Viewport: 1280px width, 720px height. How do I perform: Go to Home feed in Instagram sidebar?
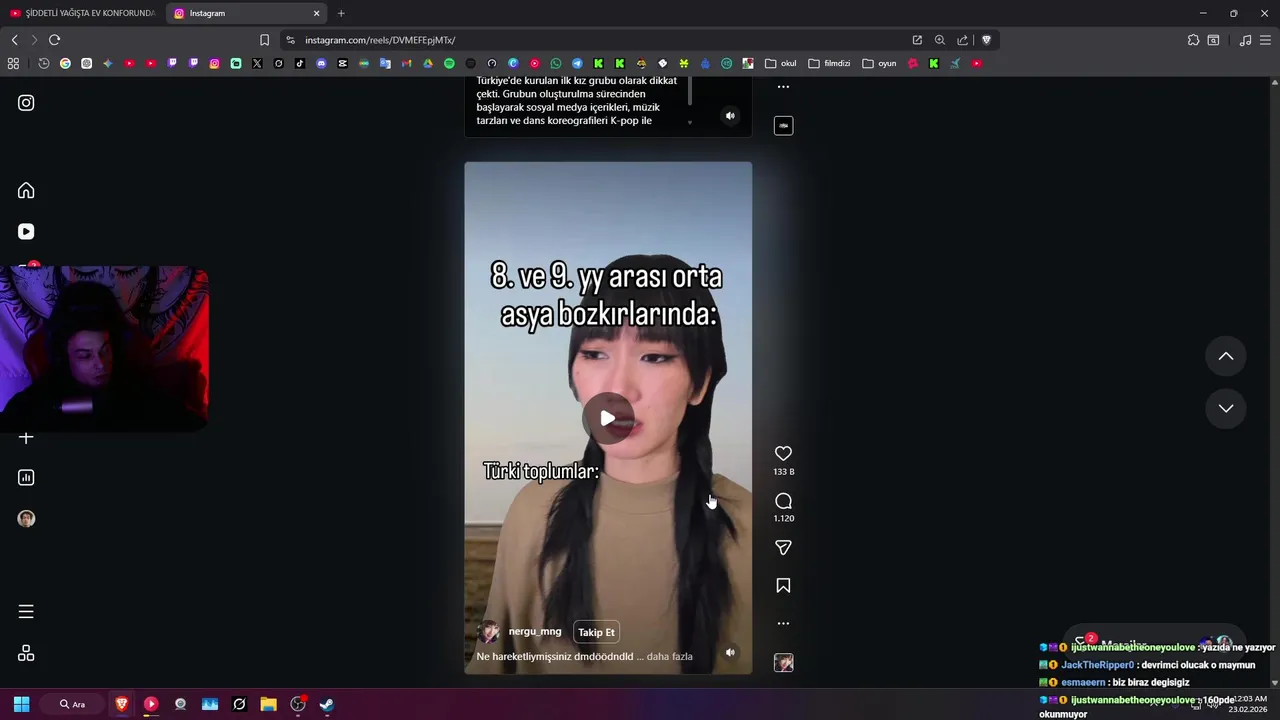pyautogui.click(x=26, y=190)
